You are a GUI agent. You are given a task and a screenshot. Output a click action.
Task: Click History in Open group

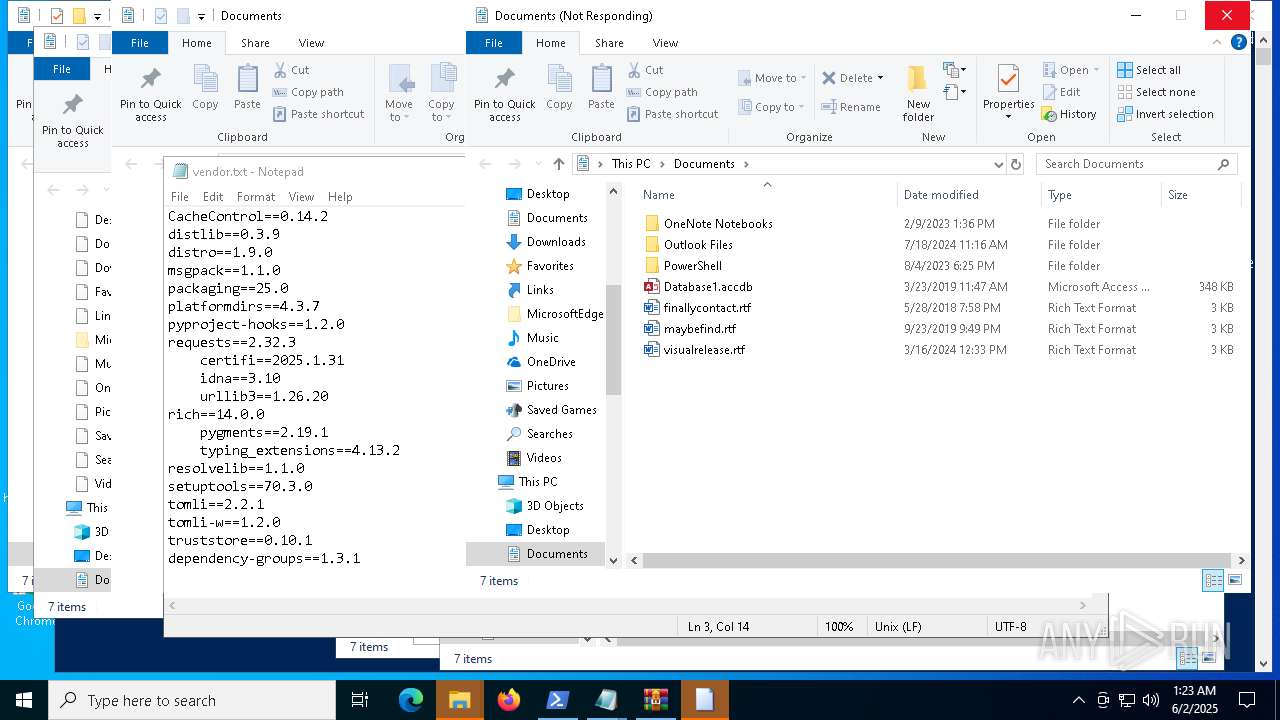[x=1069, y=114]
